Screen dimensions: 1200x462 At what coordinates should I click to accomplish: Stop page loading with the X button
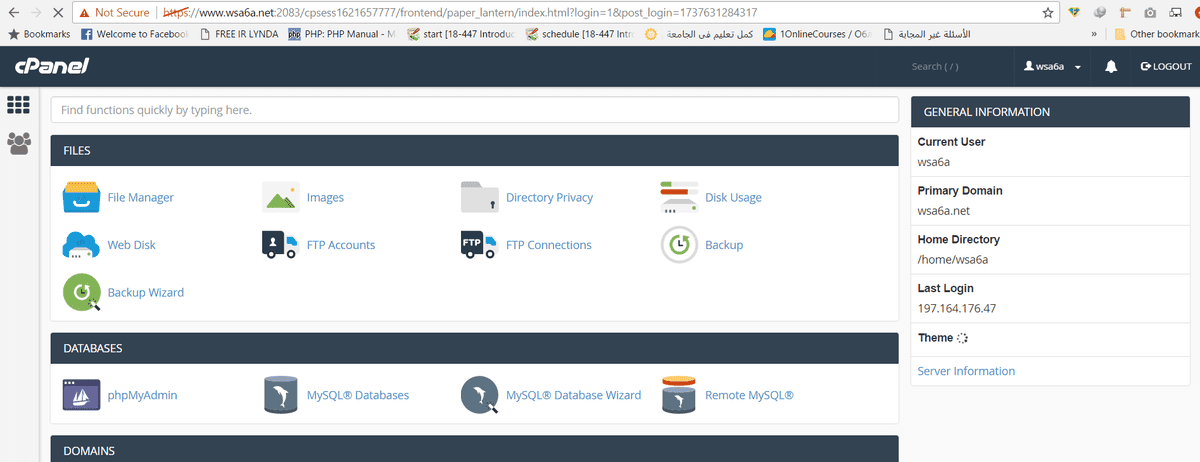click(x=60, y=13)
